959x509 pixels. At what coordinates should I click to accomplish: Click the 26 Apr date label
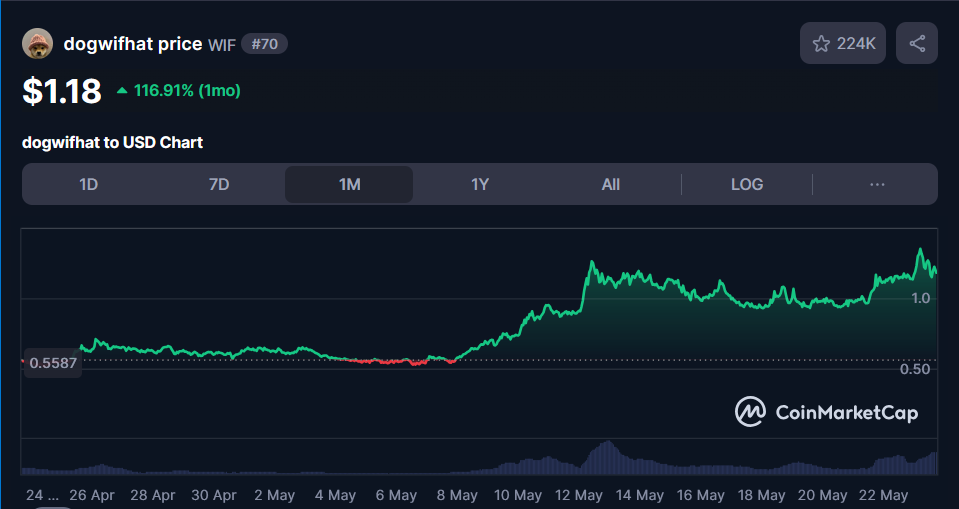[x=92, y=495]
